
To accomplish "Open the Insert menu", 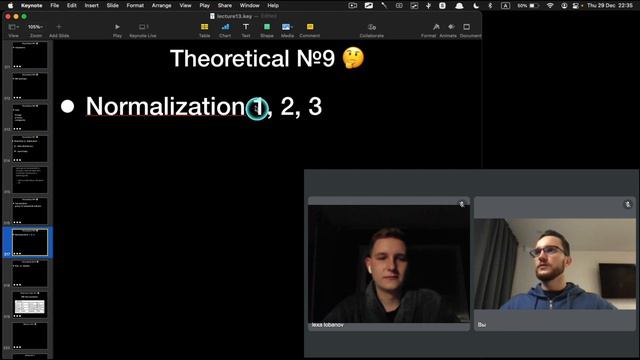I will [91, 5].
